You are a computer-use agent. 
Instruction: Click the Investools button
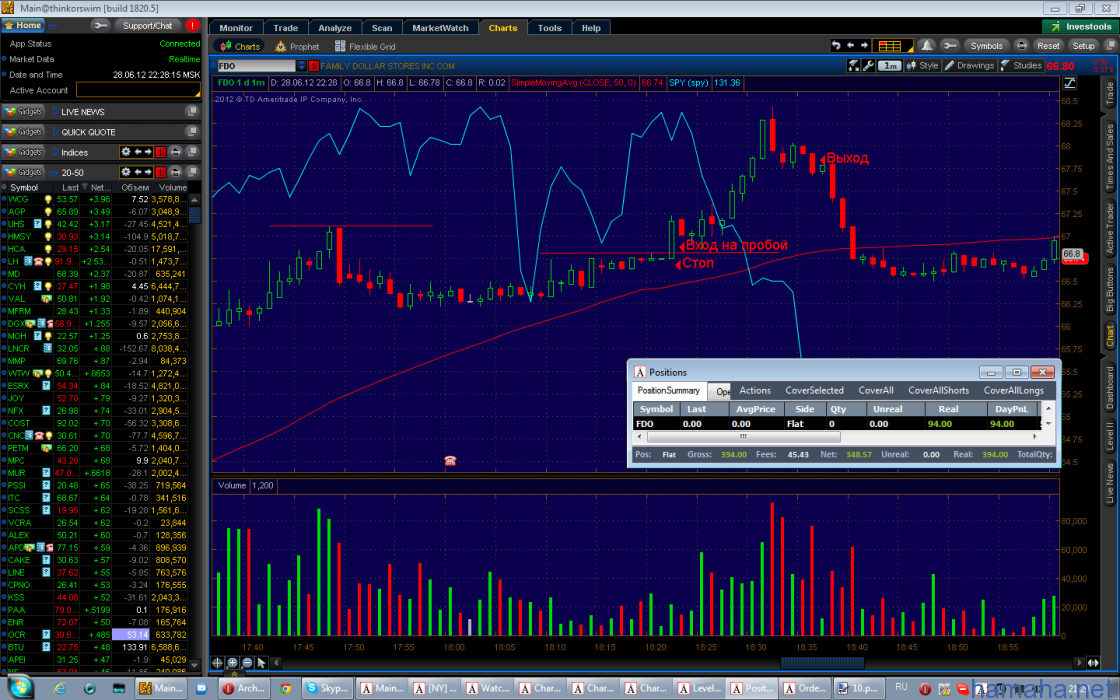coord(1080,26)
